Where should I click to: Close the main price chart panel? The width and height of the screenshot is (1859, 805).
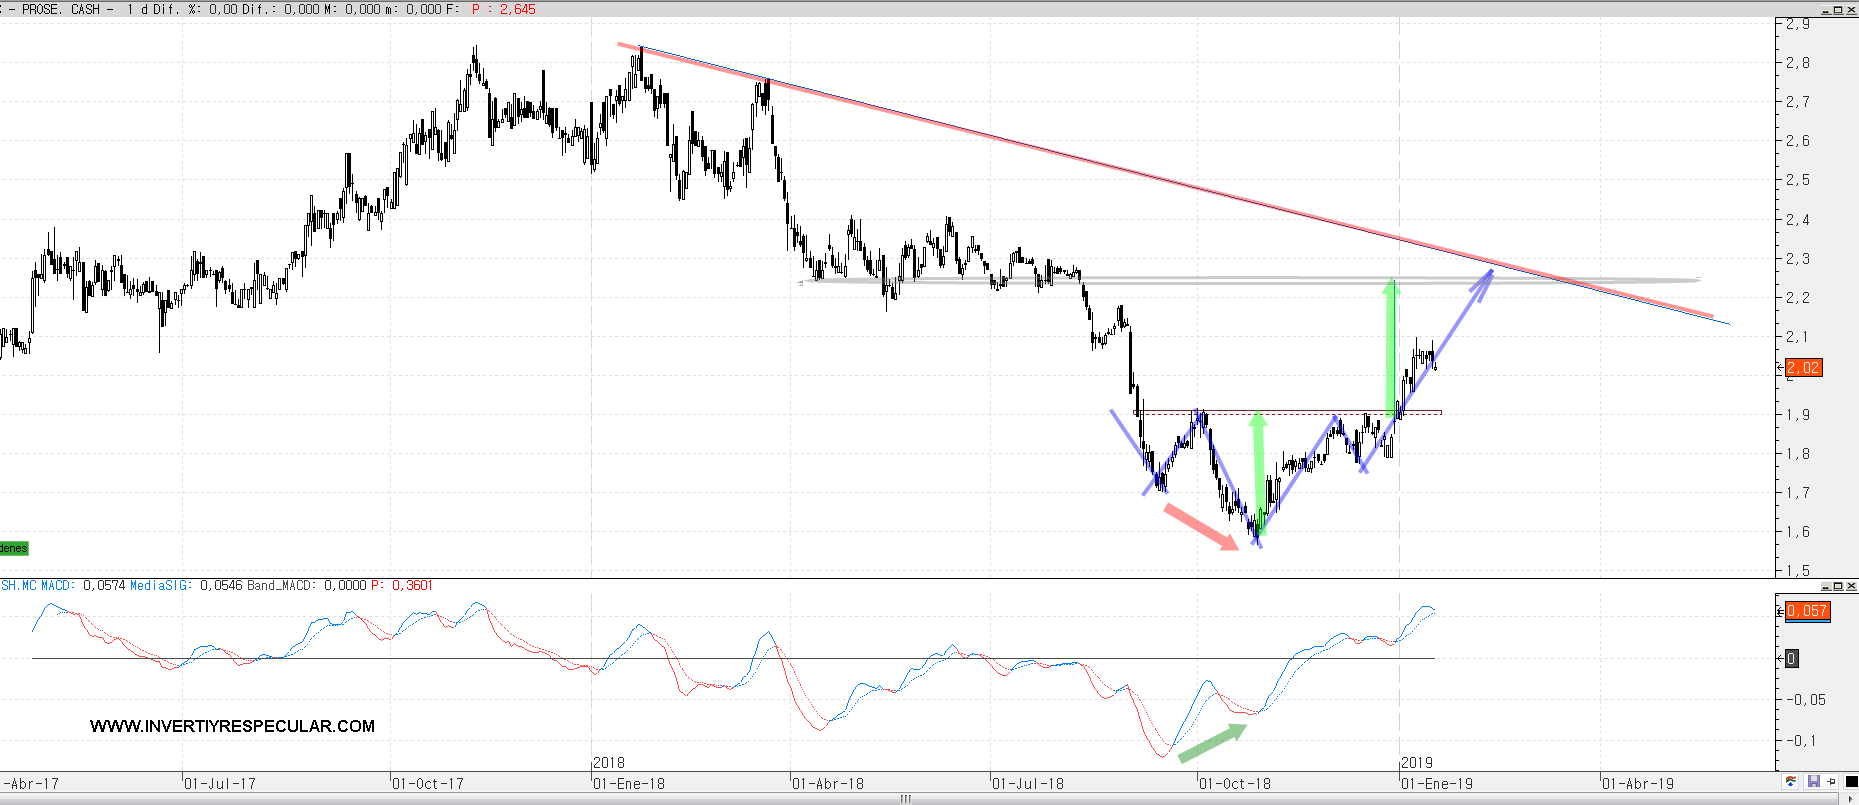pos(1851,10)
